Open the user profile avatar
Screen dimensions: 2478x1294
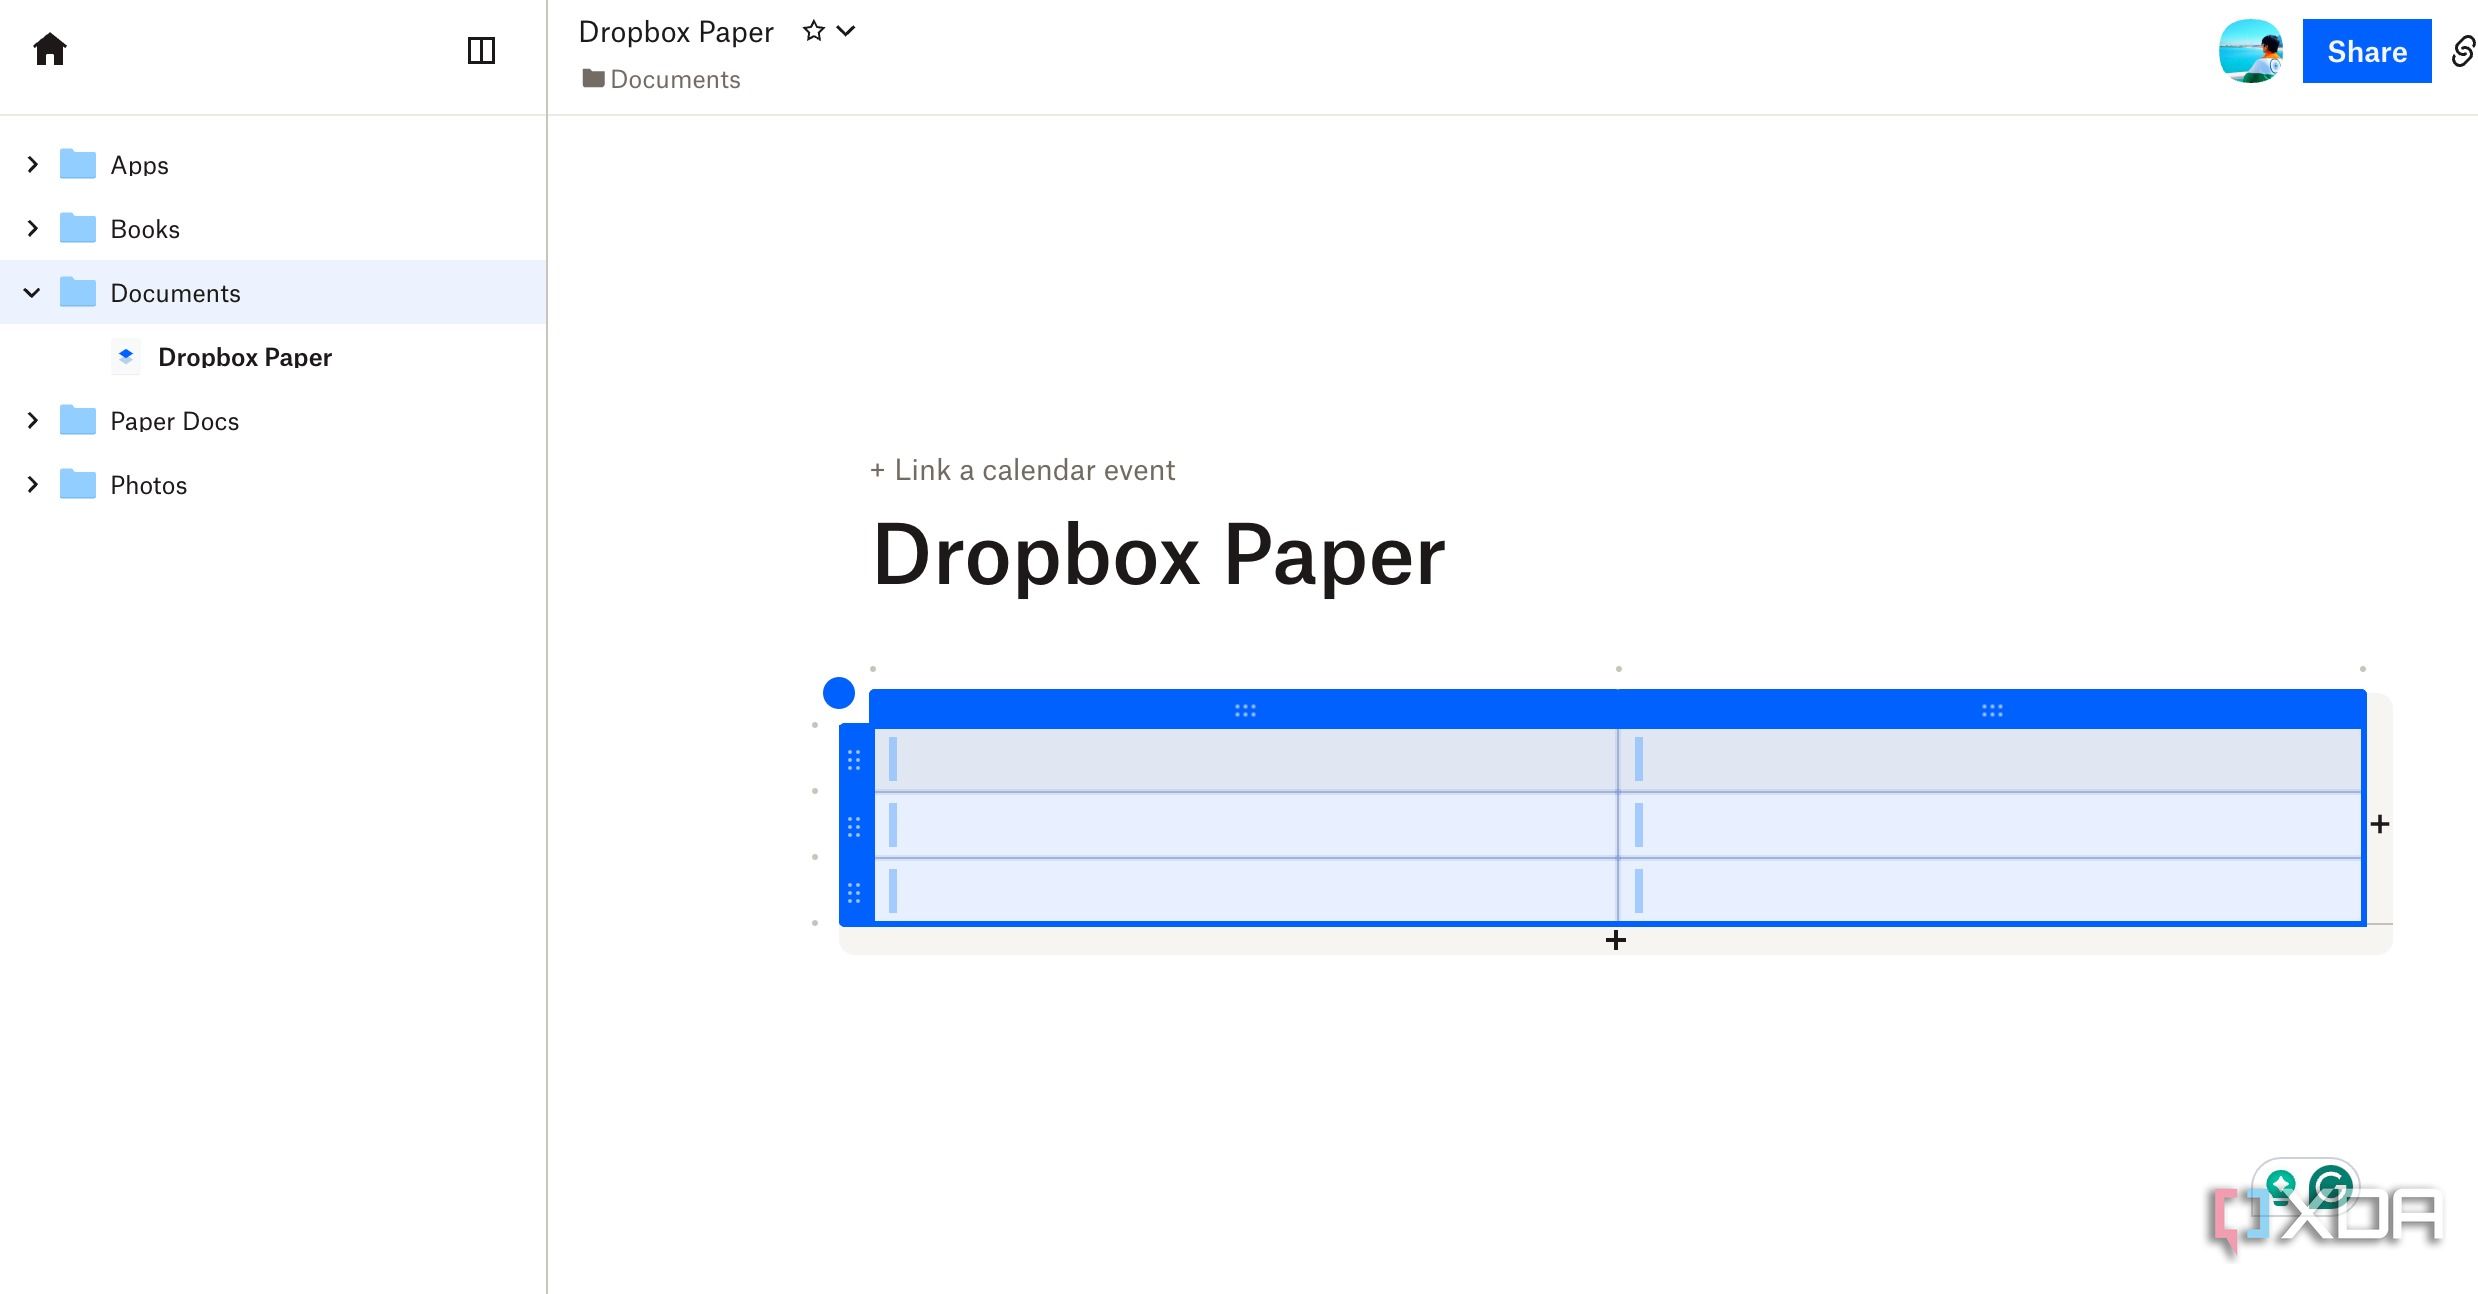pyautogui.click(x=2250, y=51)
